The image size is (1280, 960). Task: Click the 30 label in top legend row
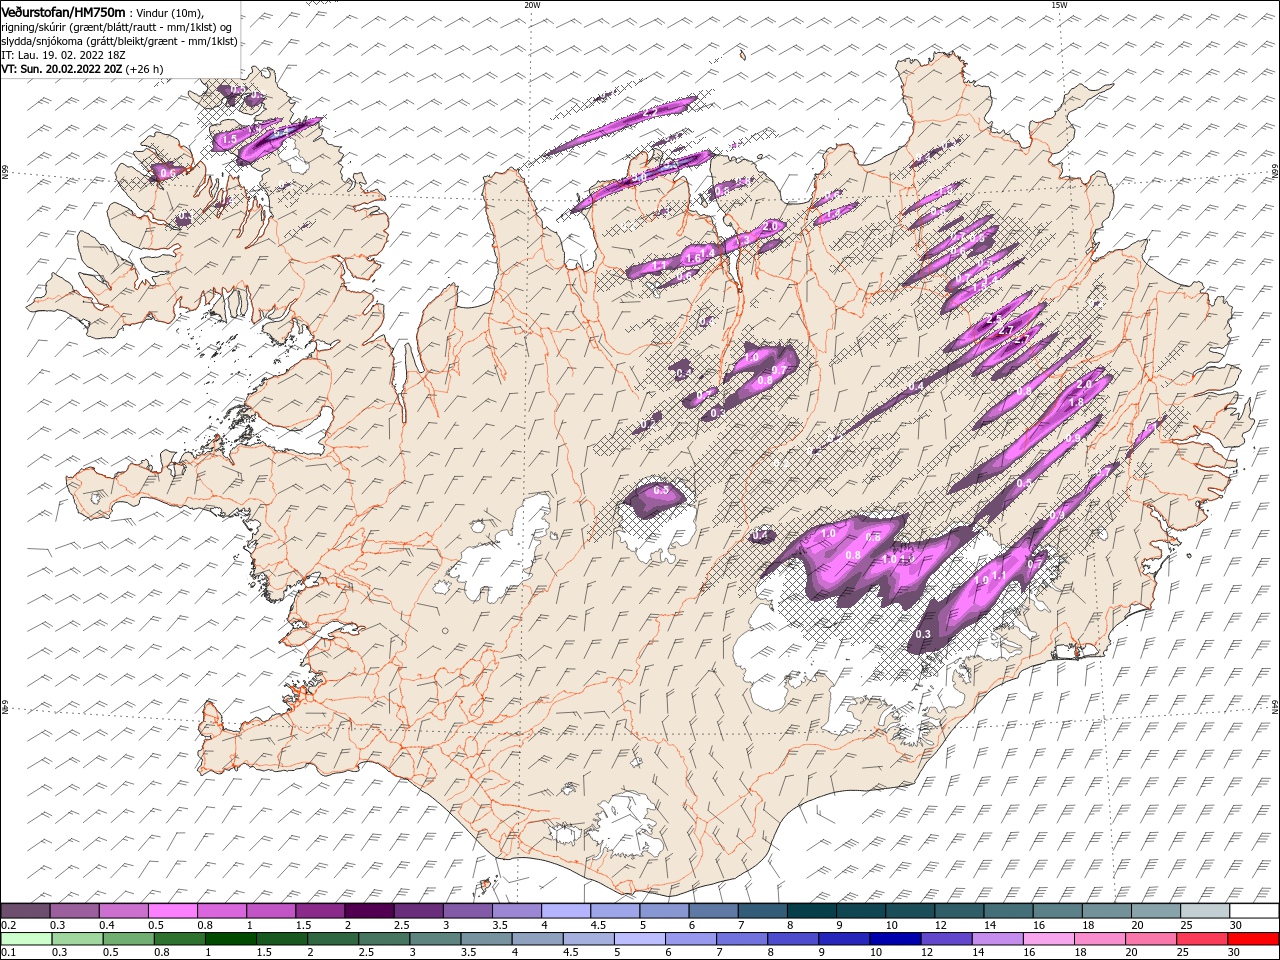coord(1236,925)
